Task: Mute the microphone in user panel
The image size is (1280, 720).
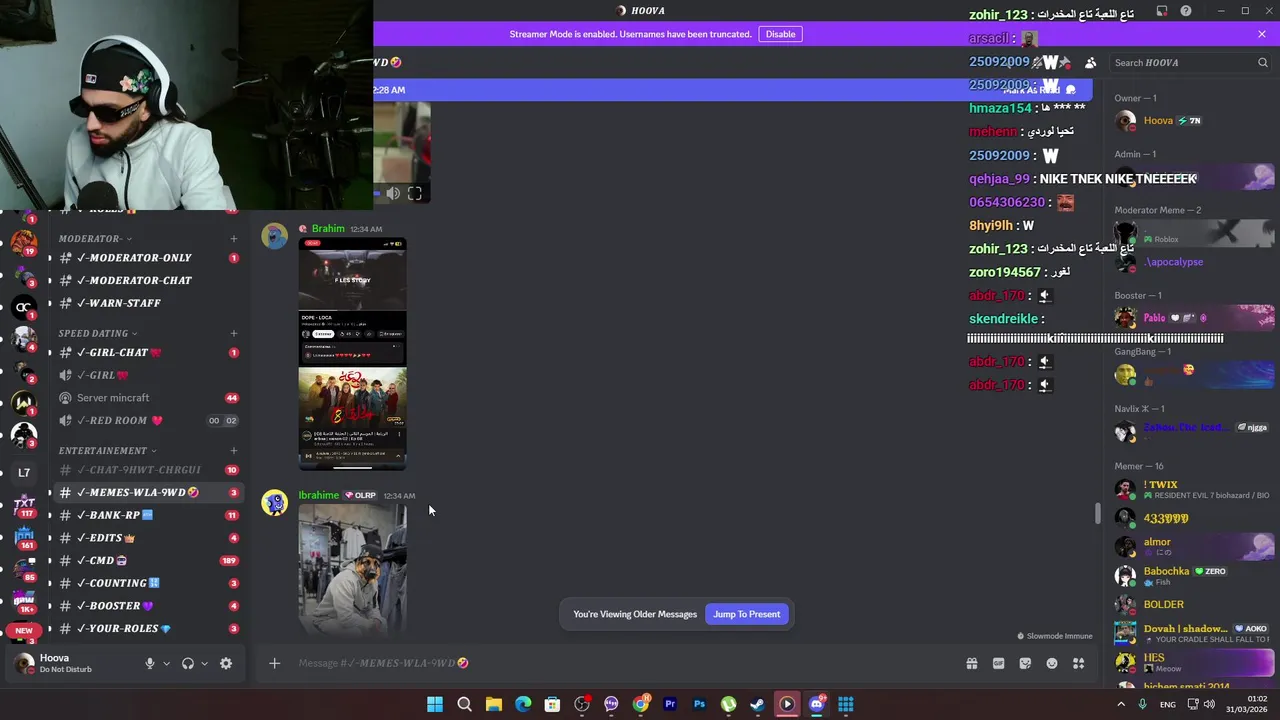Action: (x=150, y=663)
